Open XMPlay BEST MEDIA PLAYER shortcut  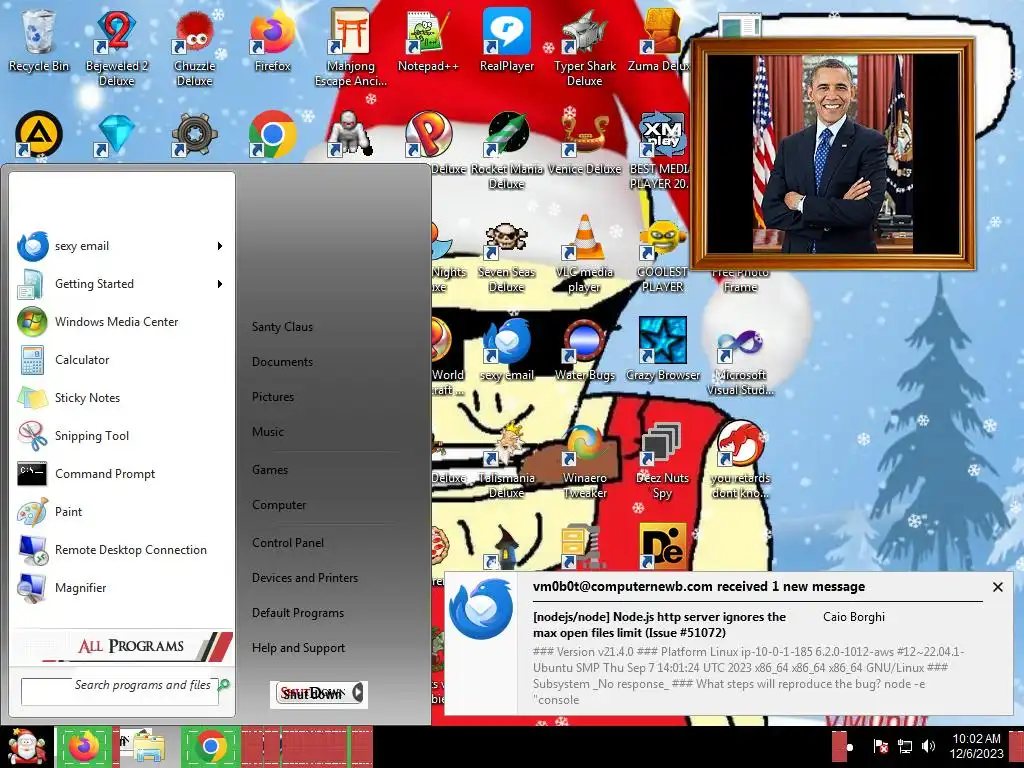tap(660, 150)
